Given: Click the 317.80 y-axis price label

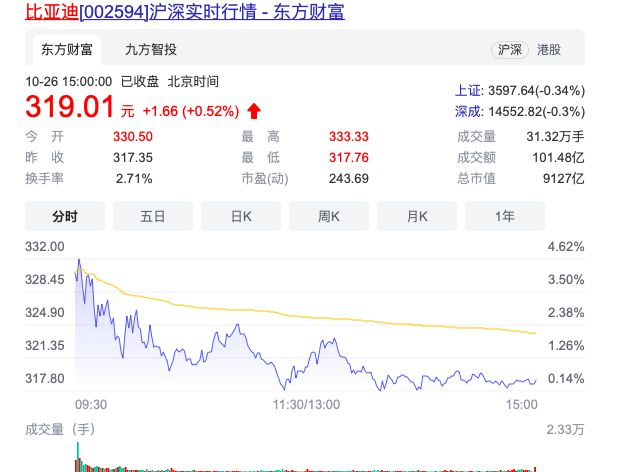Looking at the screenshot, I should click(45, 378).
